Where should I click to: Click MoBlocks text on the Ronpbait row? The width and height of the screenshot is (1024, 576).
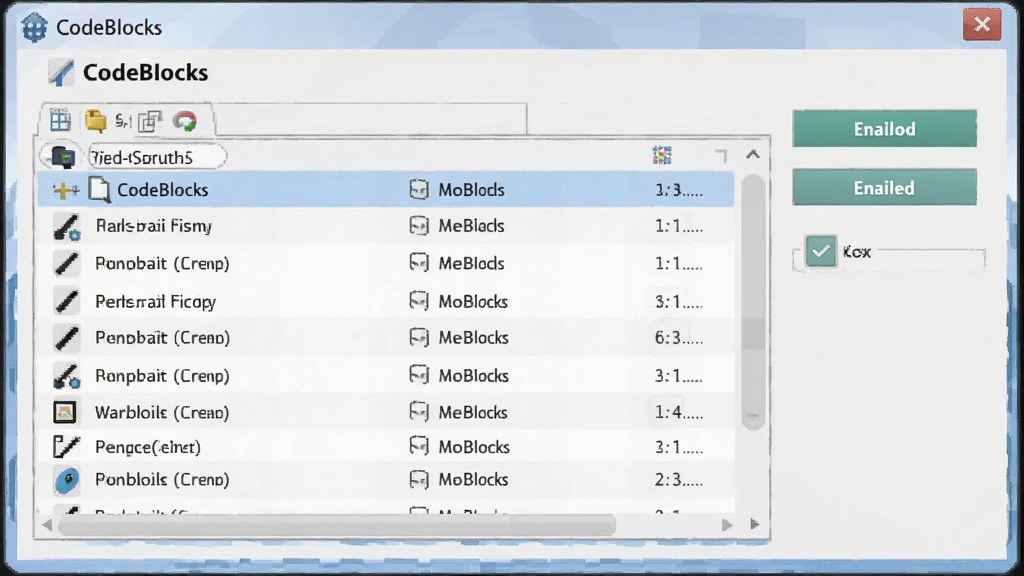pos(473,376)
